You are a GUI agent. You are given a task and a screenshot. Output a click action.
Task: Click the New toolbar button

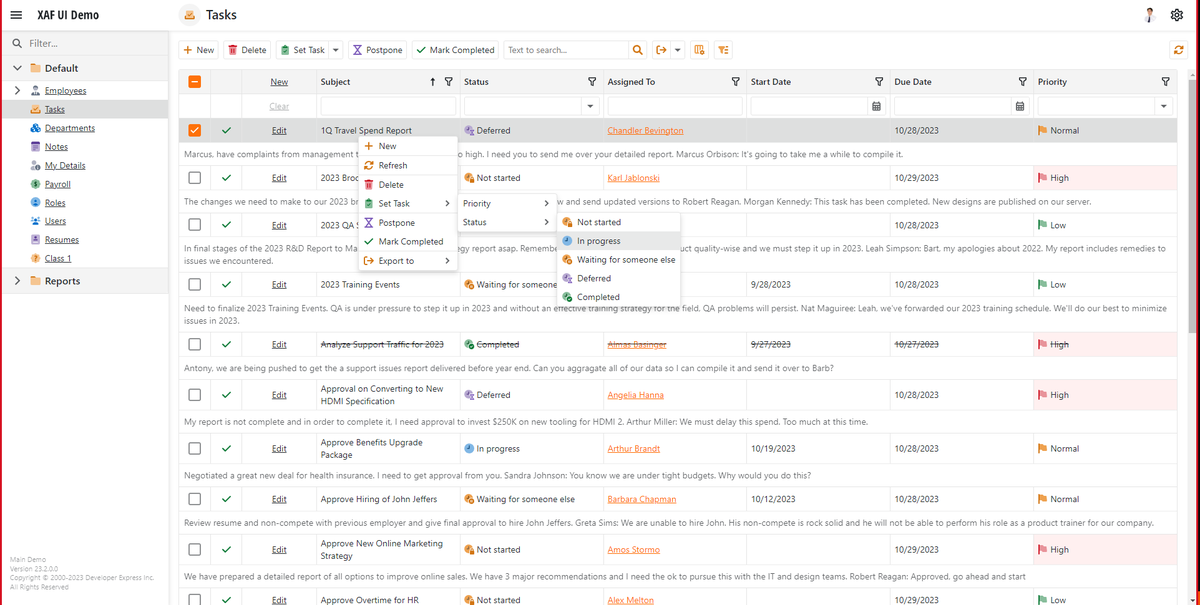pyautogui.click(x=198, y=50)
